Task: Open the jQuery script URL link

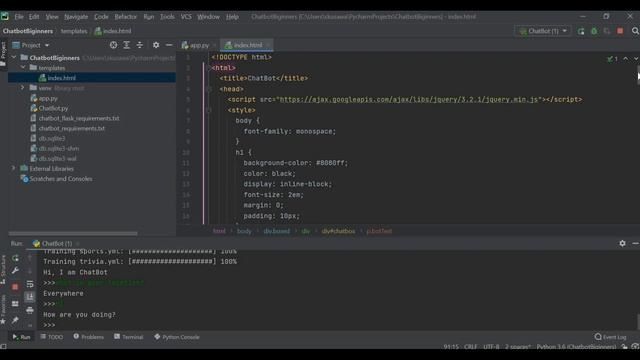Action: [409, 100]
